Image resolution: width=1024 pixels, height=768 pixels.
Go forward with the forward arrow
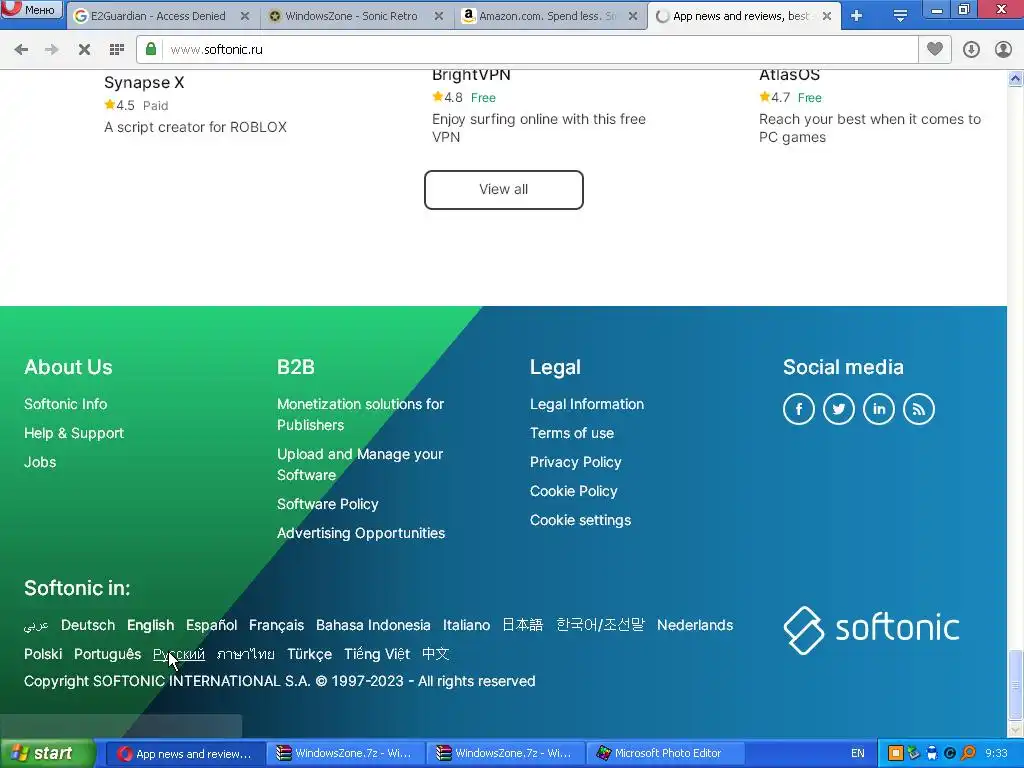[52, 50]
